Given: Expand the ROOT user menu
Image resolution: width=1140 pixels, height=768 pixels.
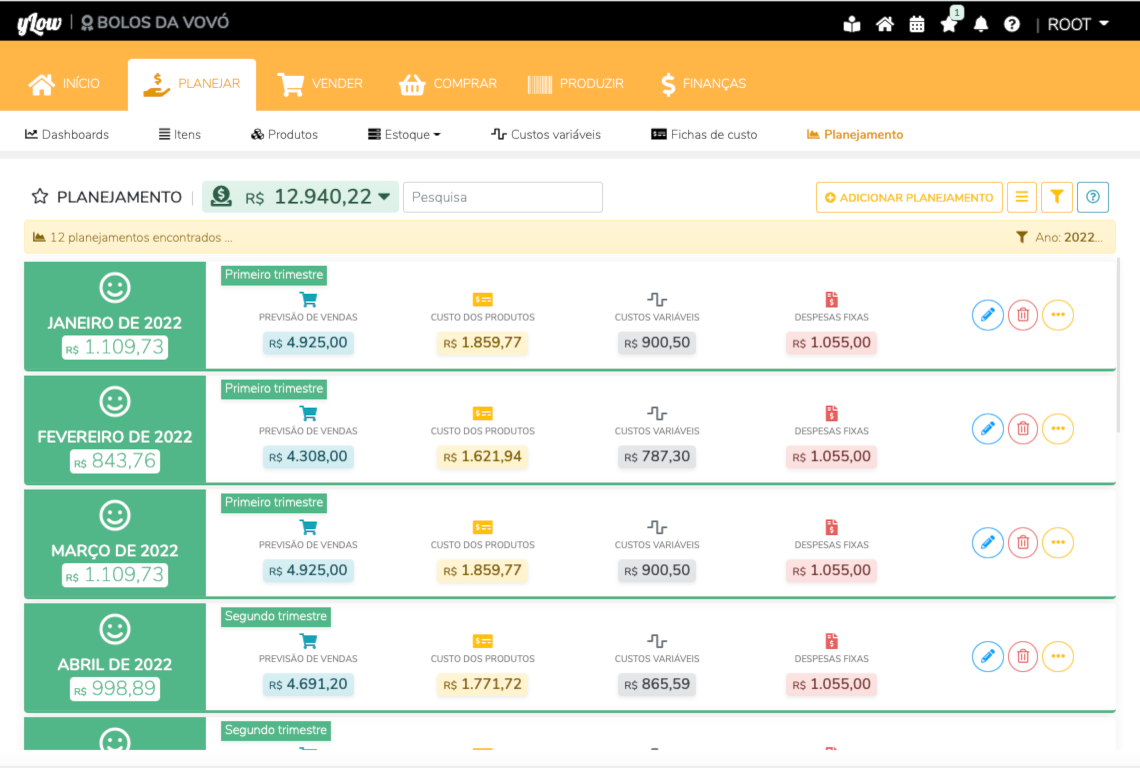Looking at the screenshot, I should [x=1078, y=24].
